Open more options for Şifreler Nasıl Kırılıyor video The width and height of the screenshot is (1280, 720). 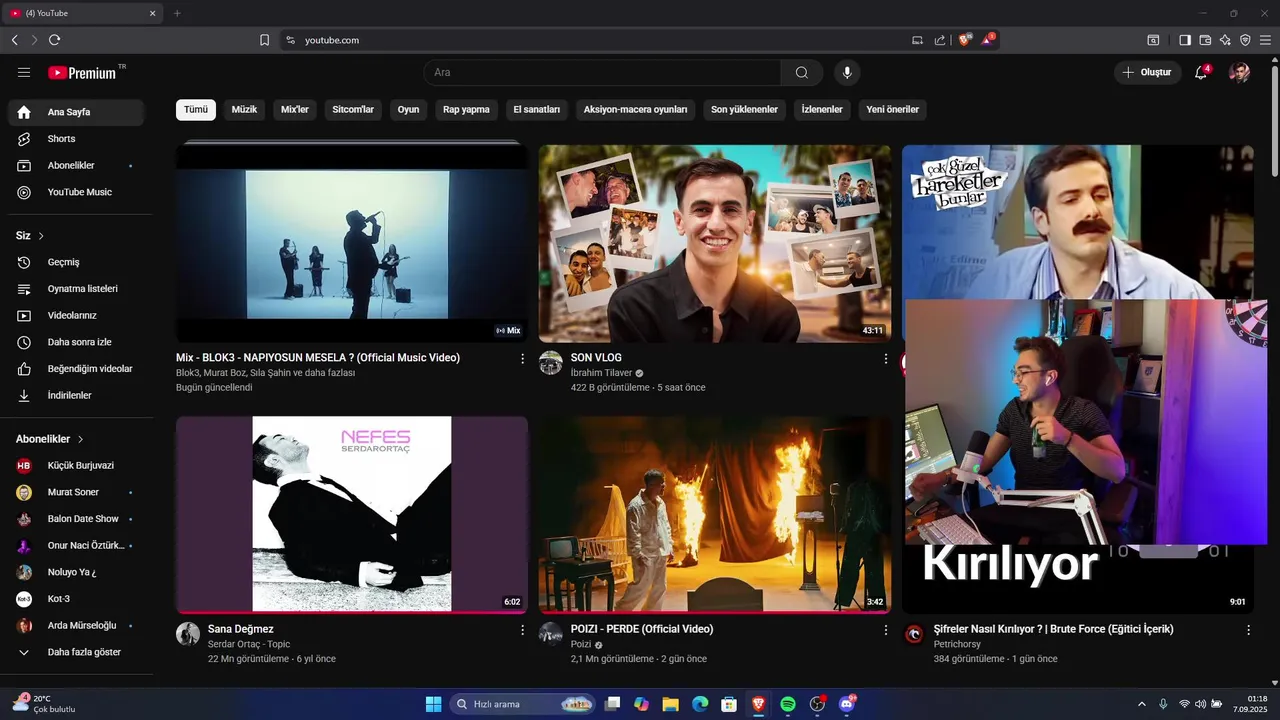click(1248, 630)
